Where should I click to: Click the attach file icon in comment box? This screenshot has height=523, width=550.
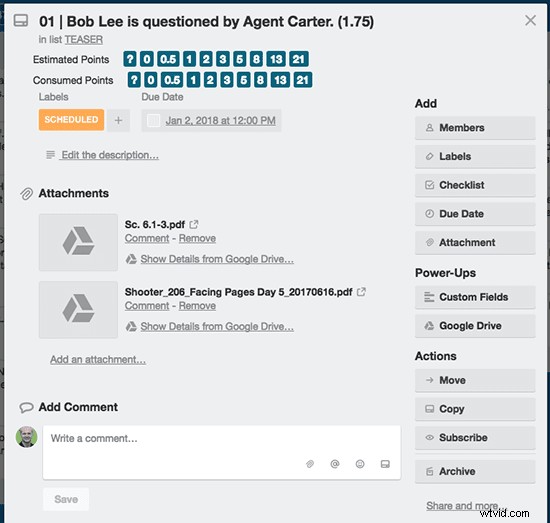pos(310,464)
